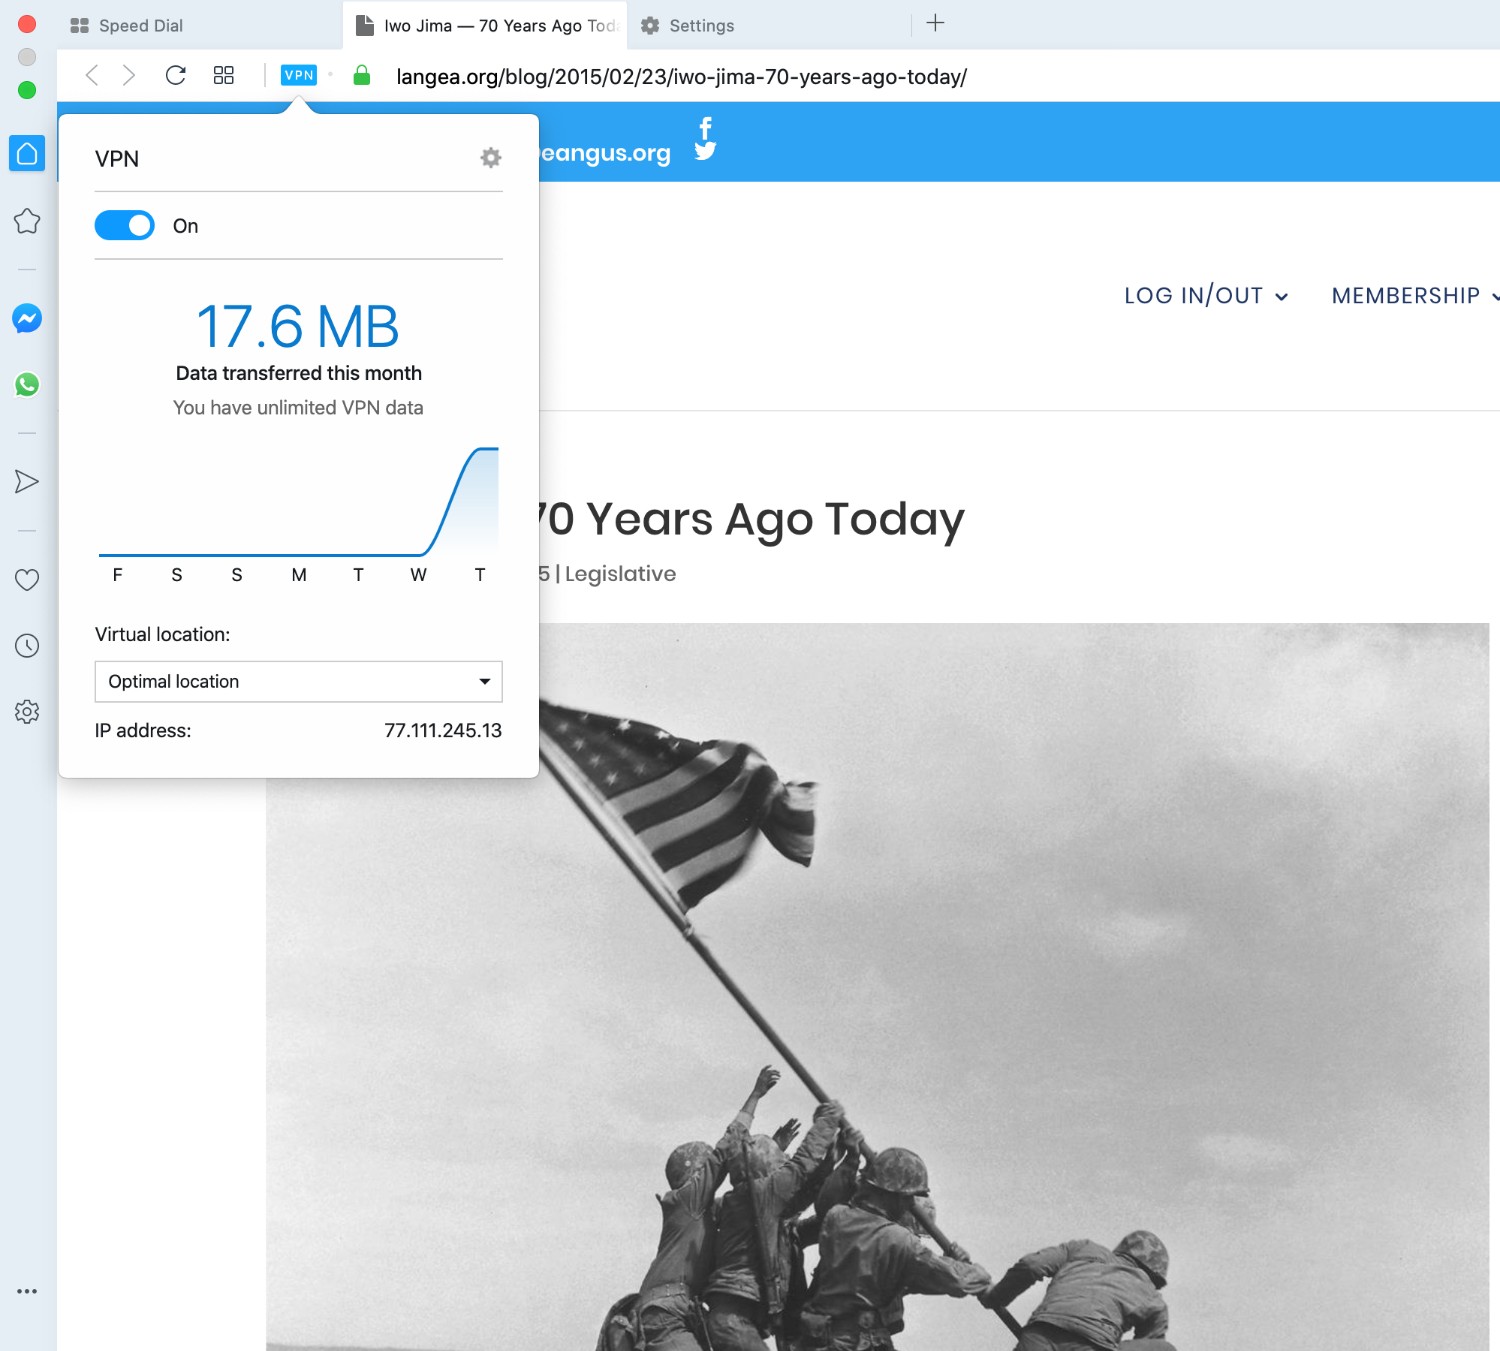Open Speed Dial grid icon in toolbar

point(224,75)
